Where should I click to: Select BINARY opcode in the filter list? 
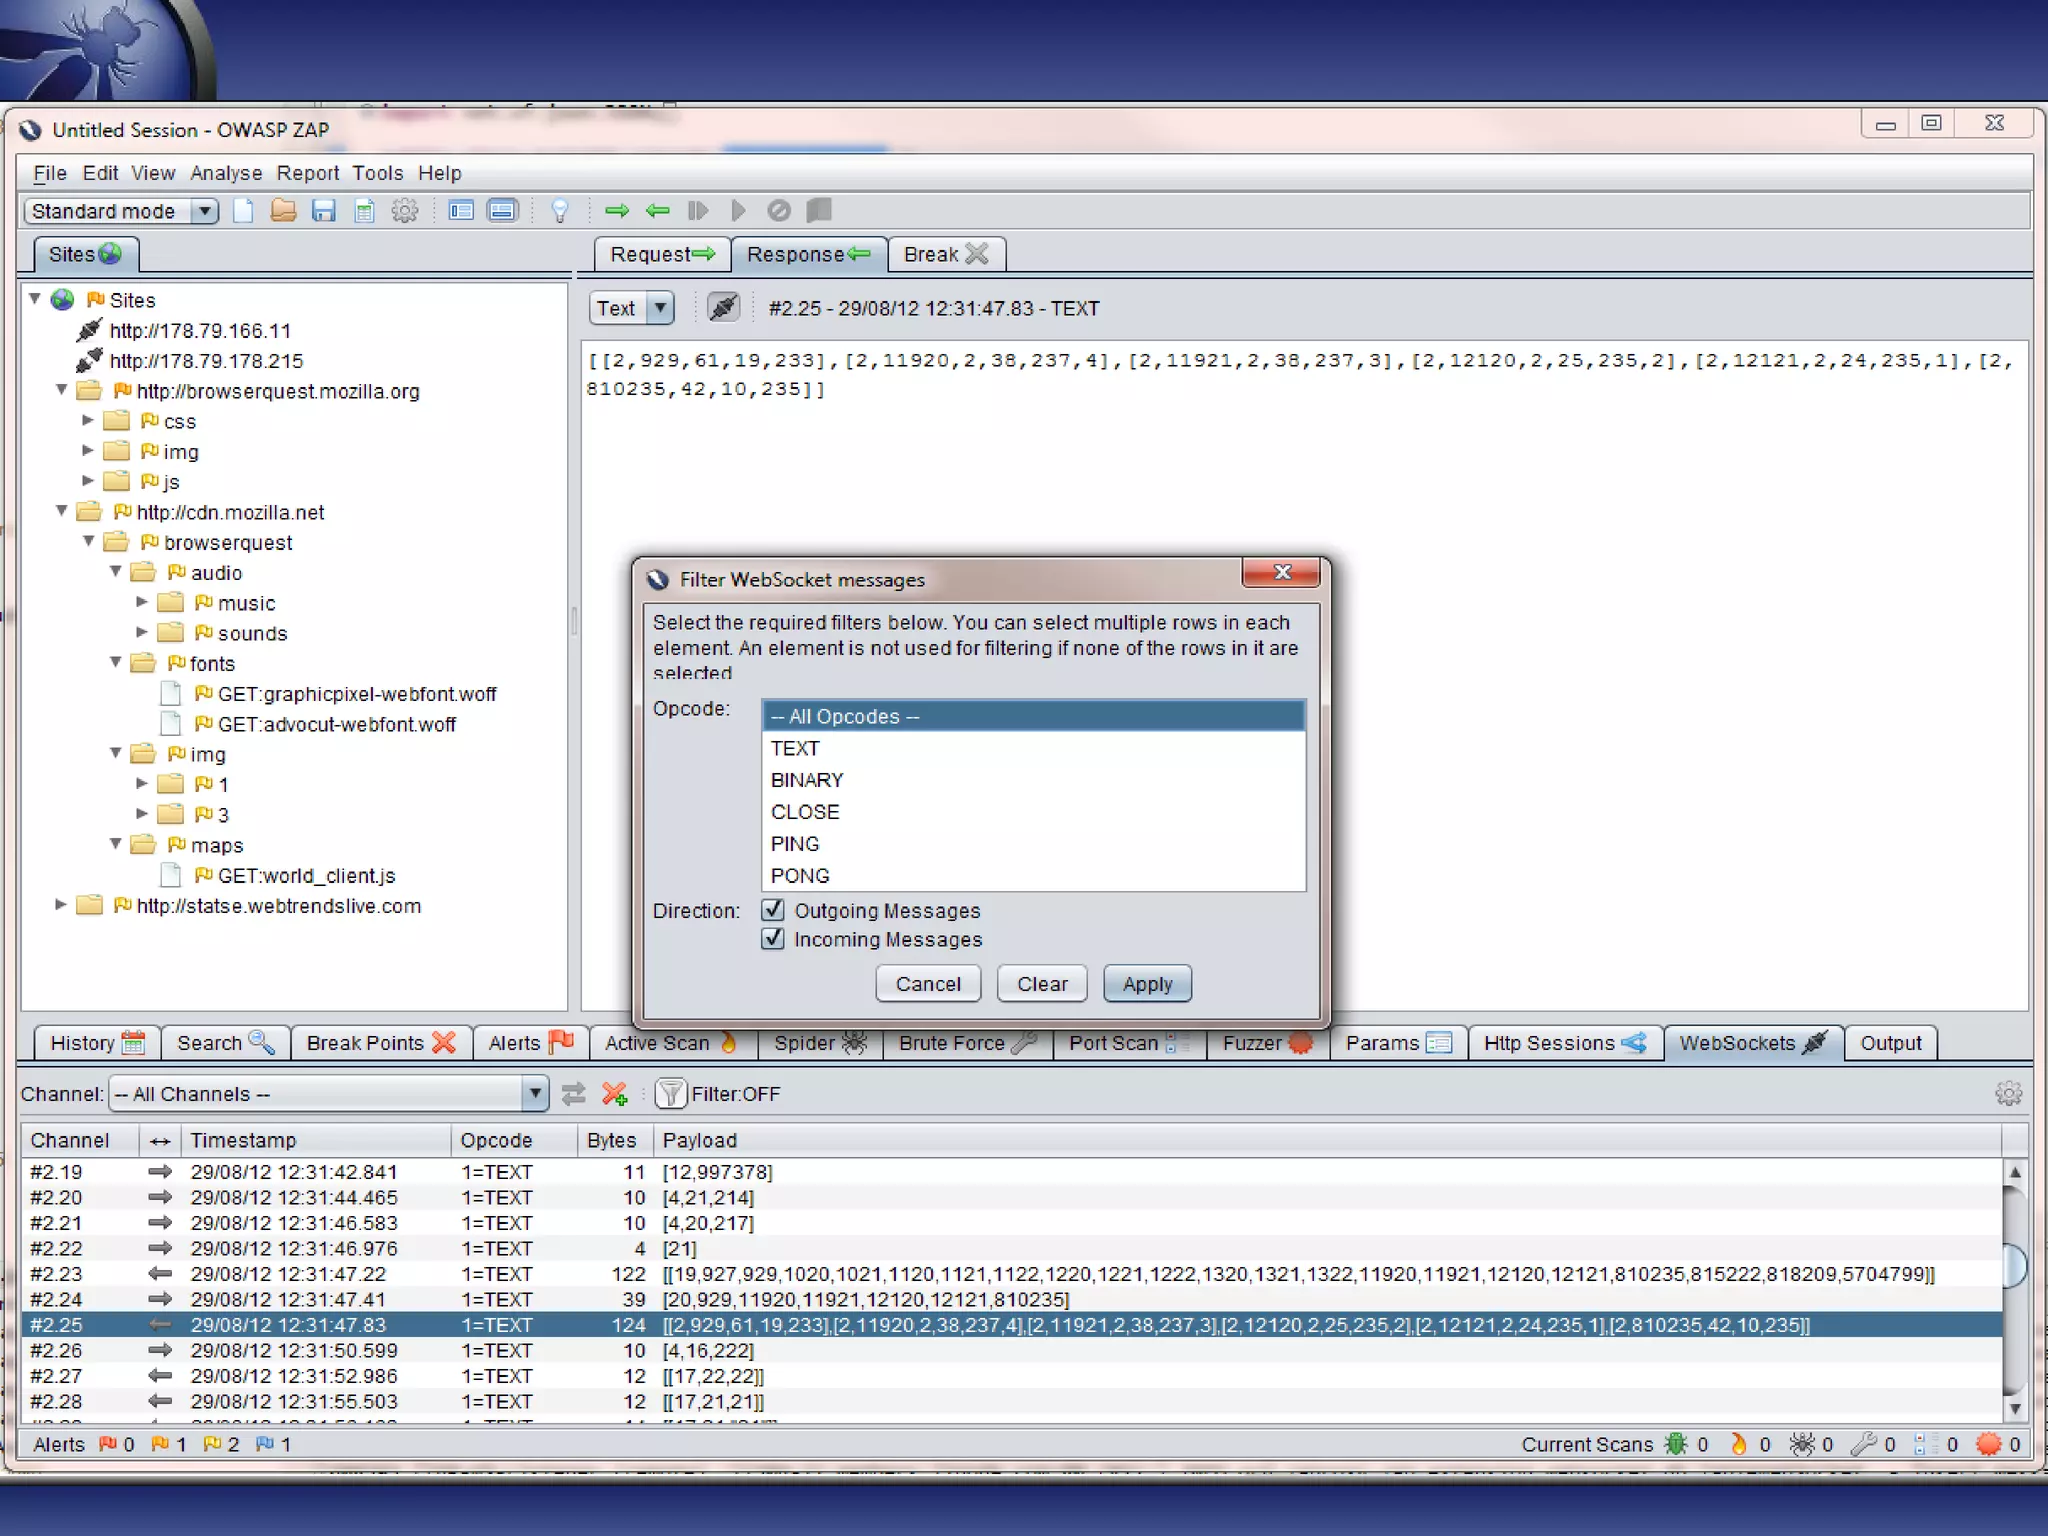coord(807,780)
